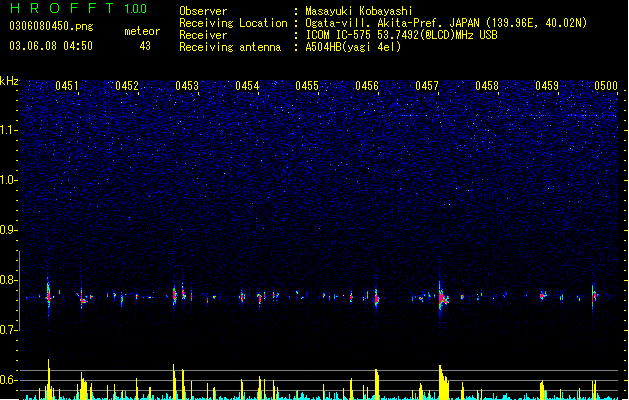Click the 'Receiving Location' field label
The image size is (629, 400).
pos(233,23)
